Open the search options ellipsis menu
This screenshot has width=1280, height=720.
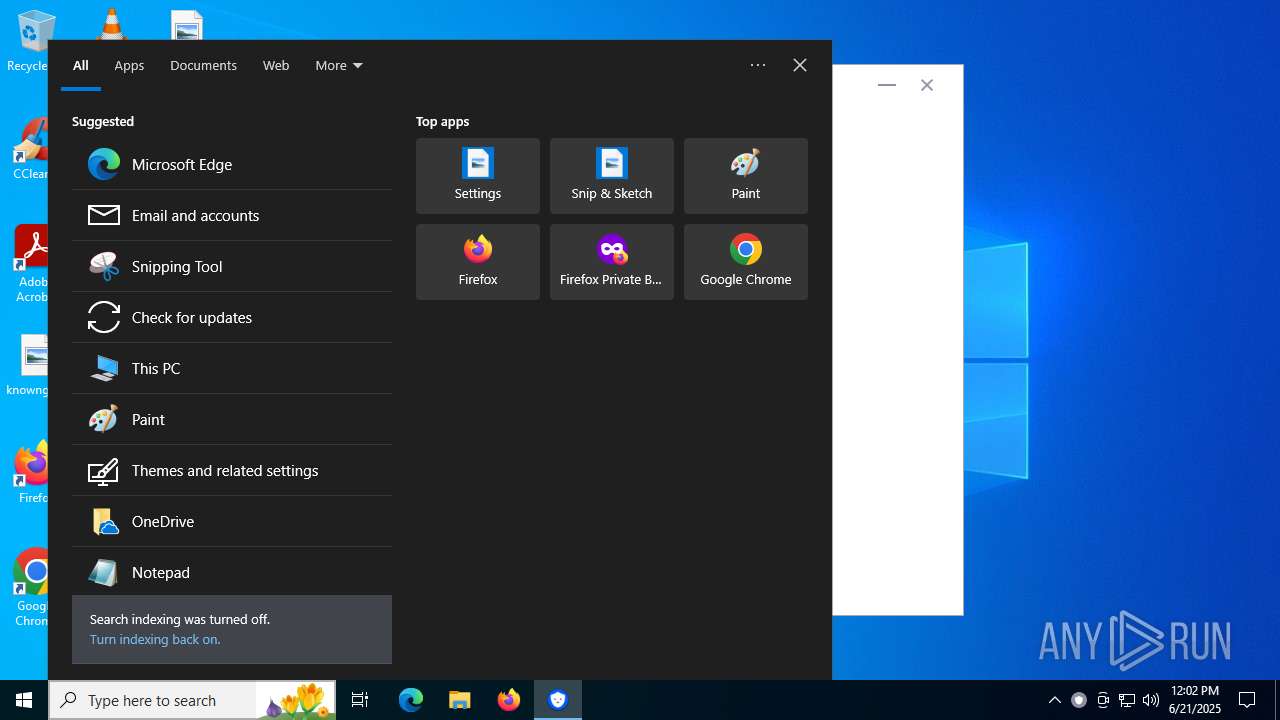coord(758,65)
